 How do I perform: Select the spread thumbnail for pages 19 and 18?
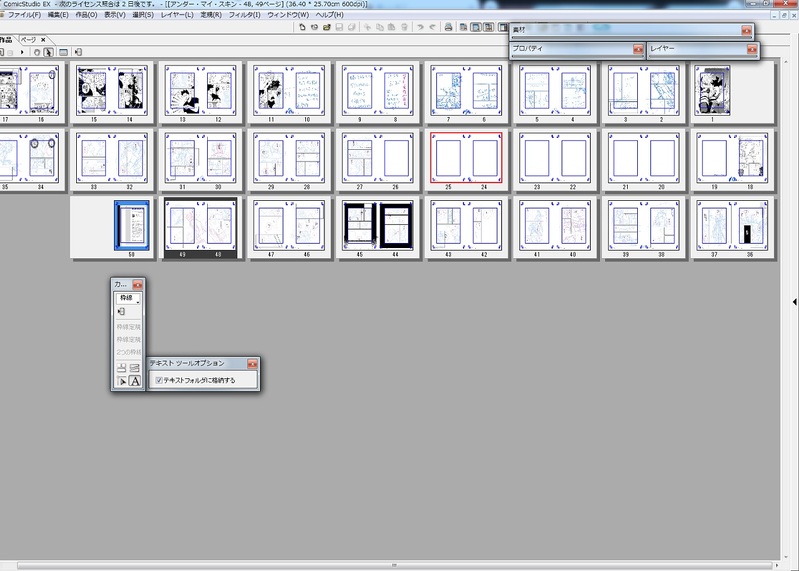732,160
